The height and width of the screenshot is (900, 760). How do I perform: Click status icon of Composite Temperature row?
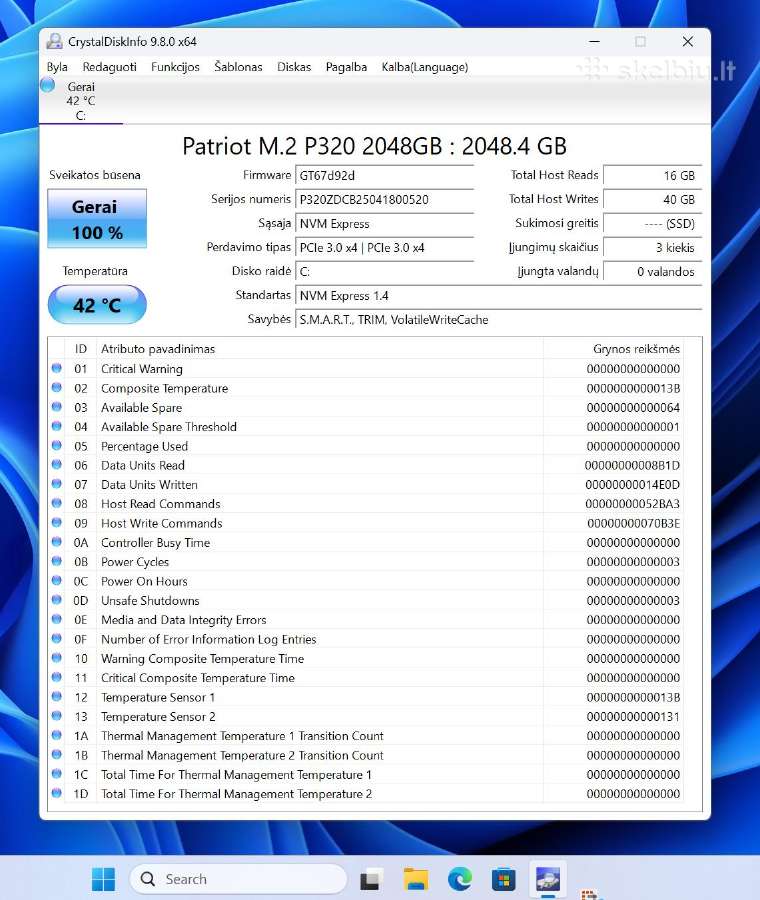[x=57, y=387]
